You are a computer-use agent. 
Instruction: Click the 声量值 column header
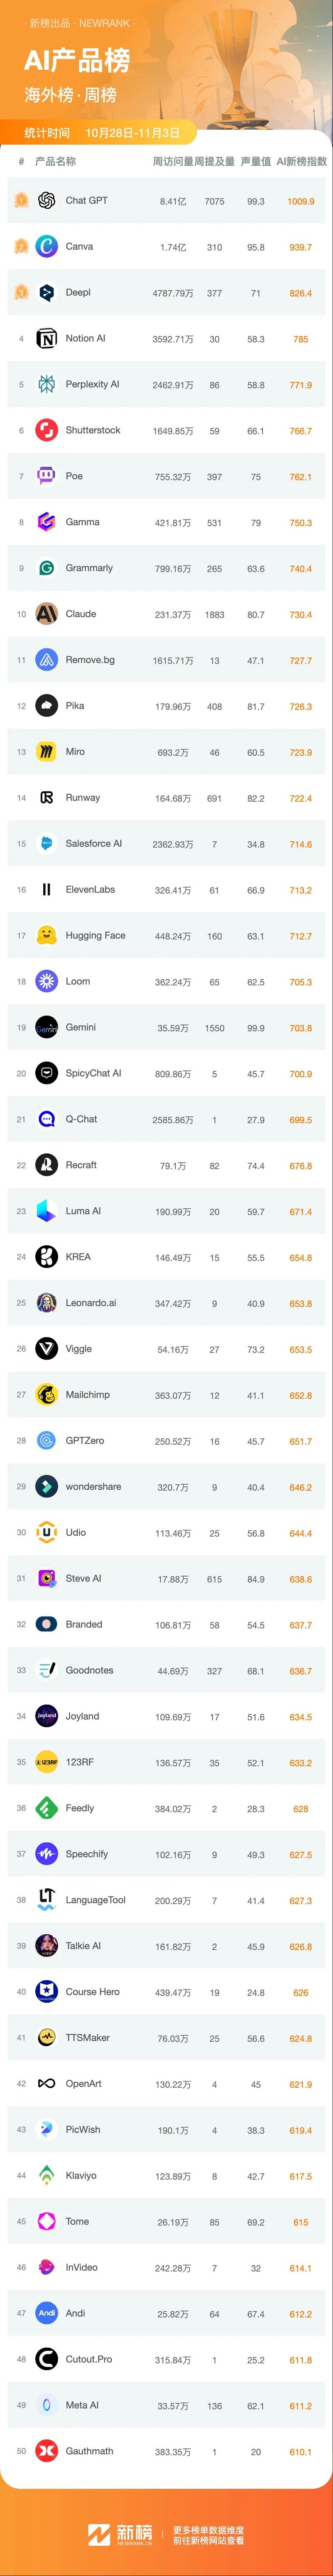(x=256, y=161)
